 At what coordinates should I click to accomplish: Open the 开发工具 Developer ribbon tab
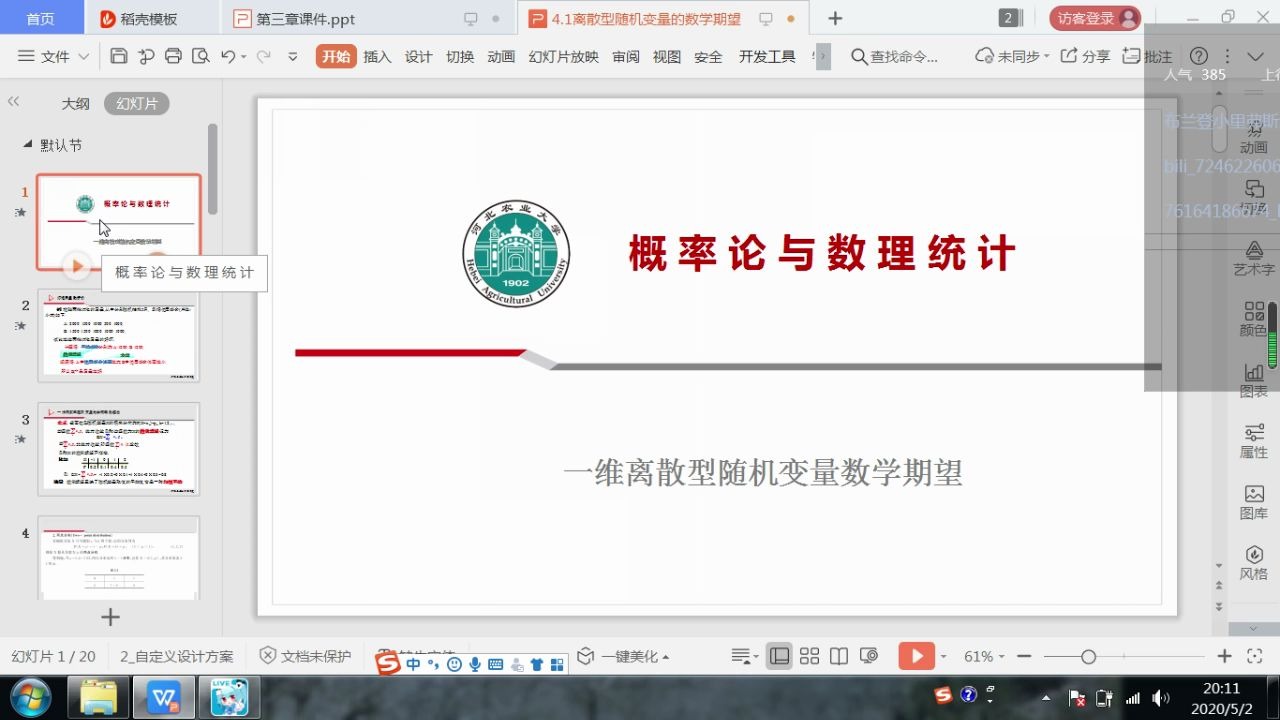coord(767,57)
